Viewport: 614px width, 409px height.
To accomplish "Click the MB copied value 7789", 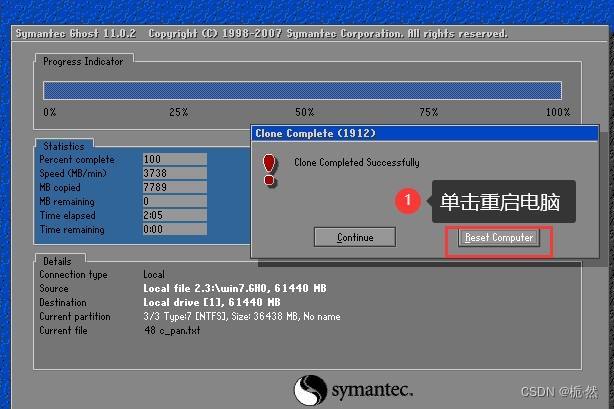I will tap(175, 187).
